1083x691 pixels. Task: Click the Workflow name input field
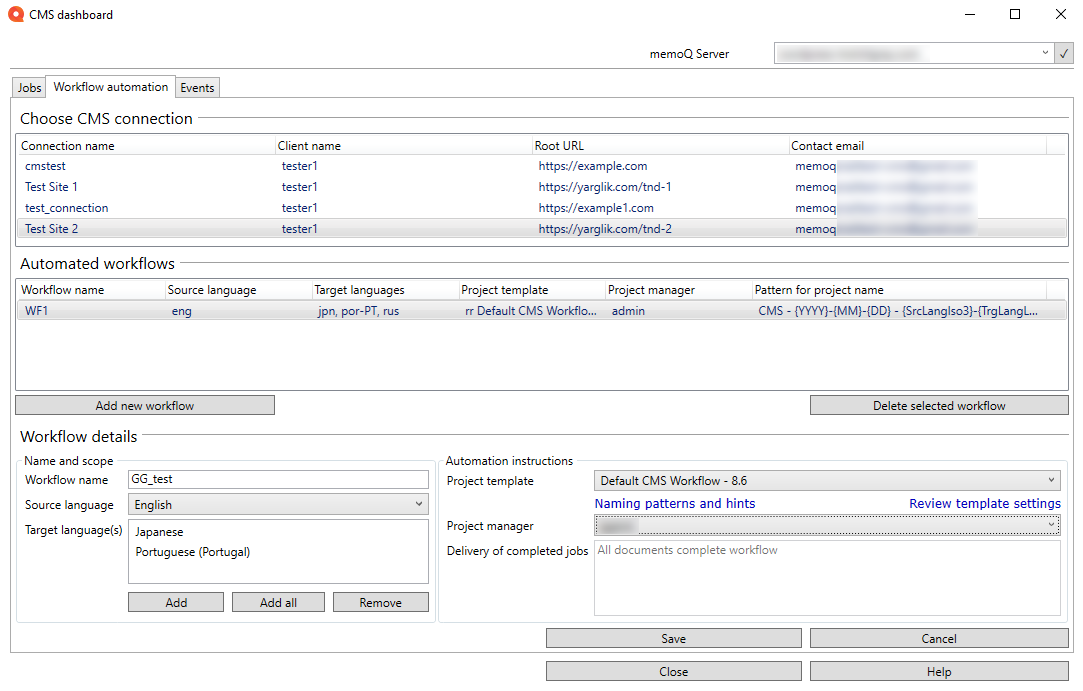(278, 479)
